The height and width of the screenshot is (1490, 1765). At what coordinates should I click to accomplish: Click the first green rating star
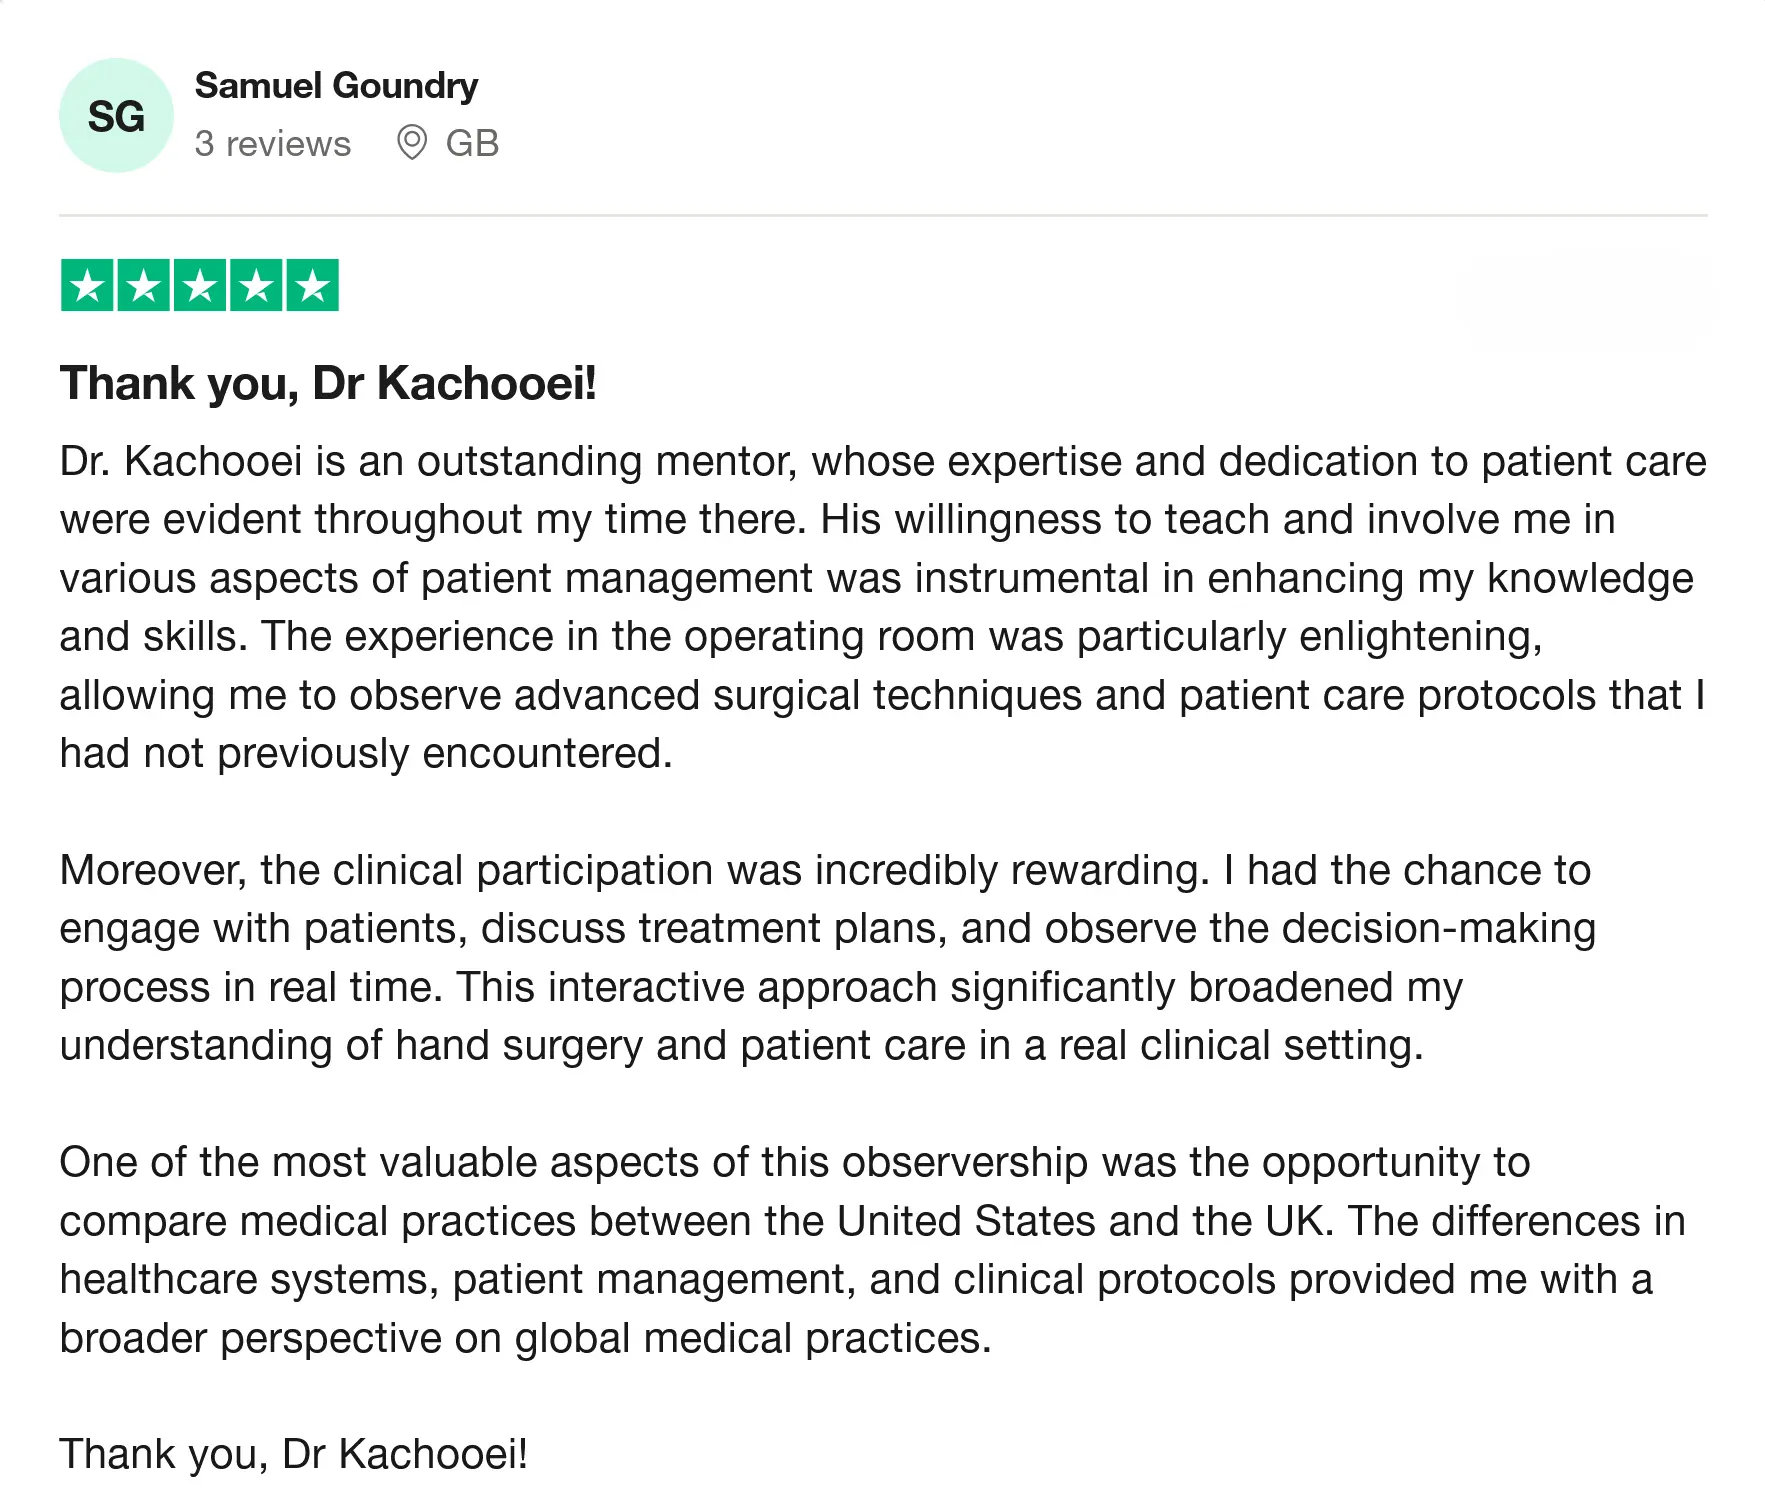[87, 286]
